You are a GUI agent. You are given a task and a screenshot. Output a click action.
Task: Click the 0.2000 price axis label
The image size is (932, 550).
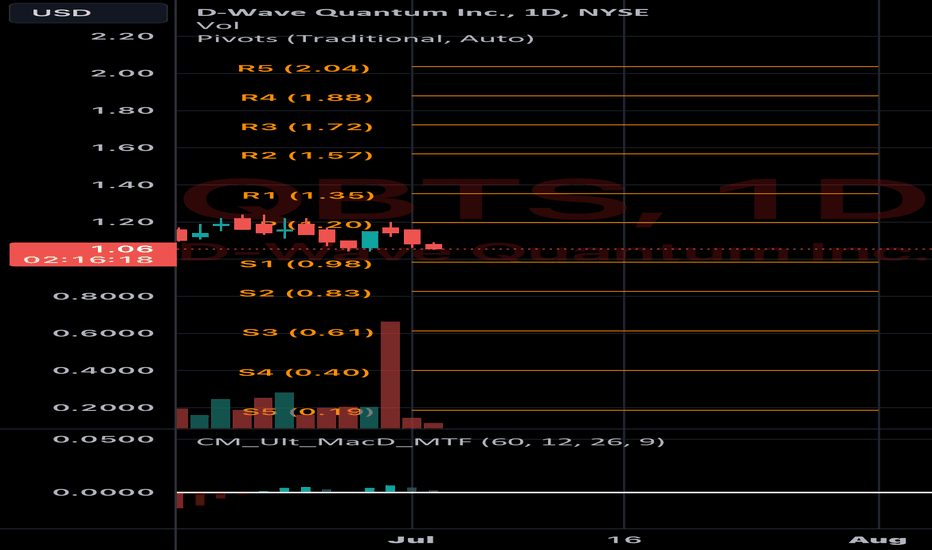pos(103,407)
